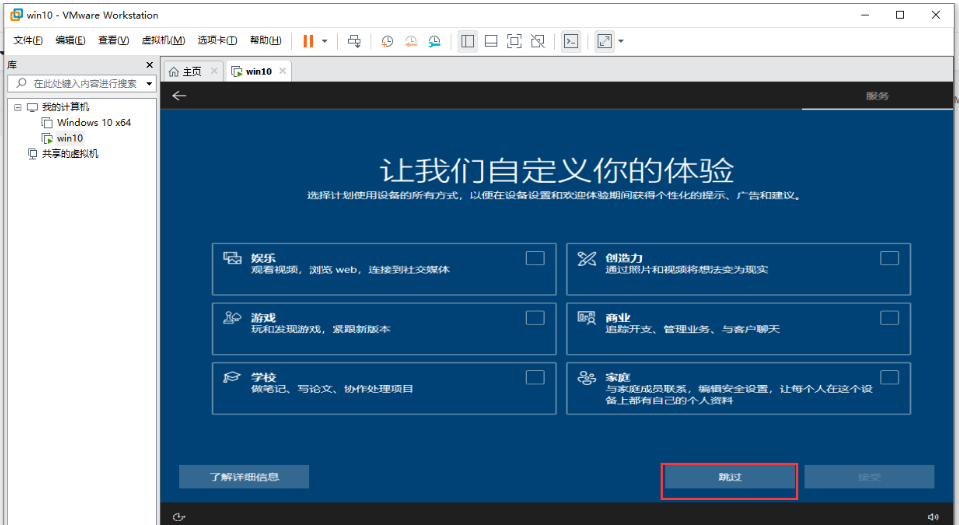
Task: Click the setup volume speaker icon
Action: [933, 517]
